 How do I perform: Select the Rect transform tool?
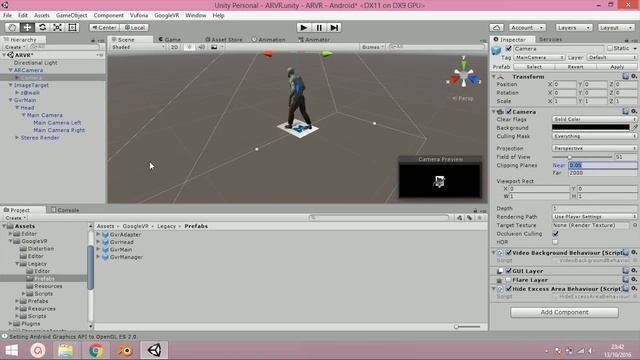(x=72, y=27)
